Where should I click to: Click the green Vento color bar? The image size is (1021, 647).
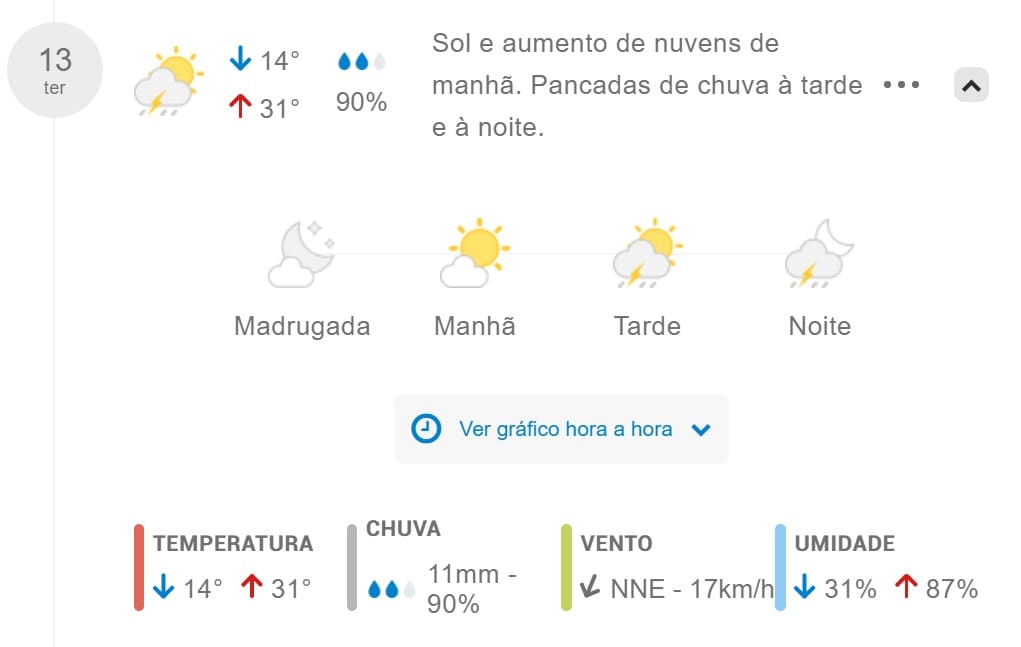(566, 568)
